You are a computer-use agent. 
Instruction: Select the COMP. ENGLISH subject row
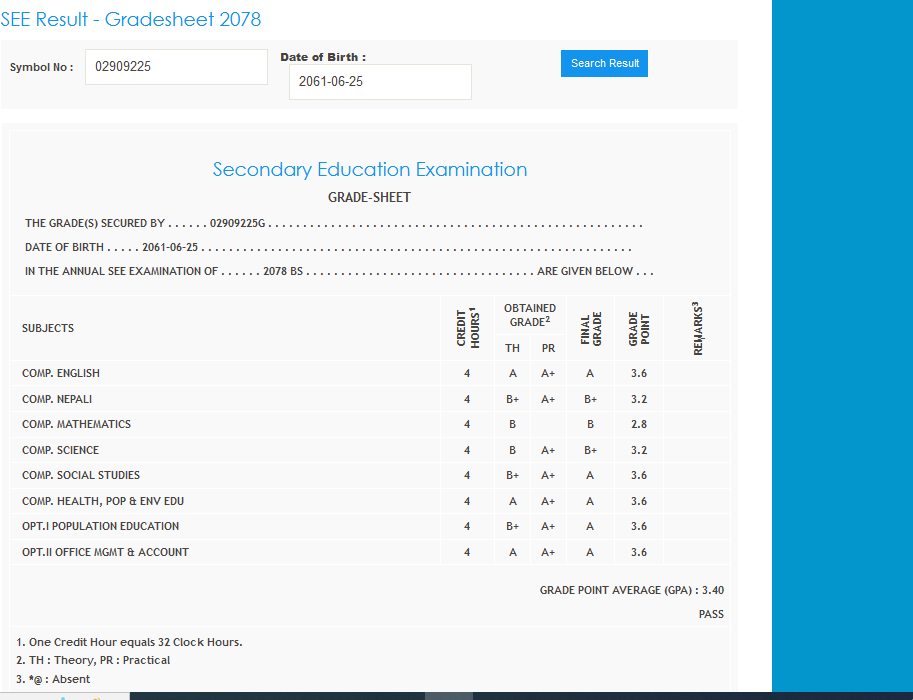61,373
